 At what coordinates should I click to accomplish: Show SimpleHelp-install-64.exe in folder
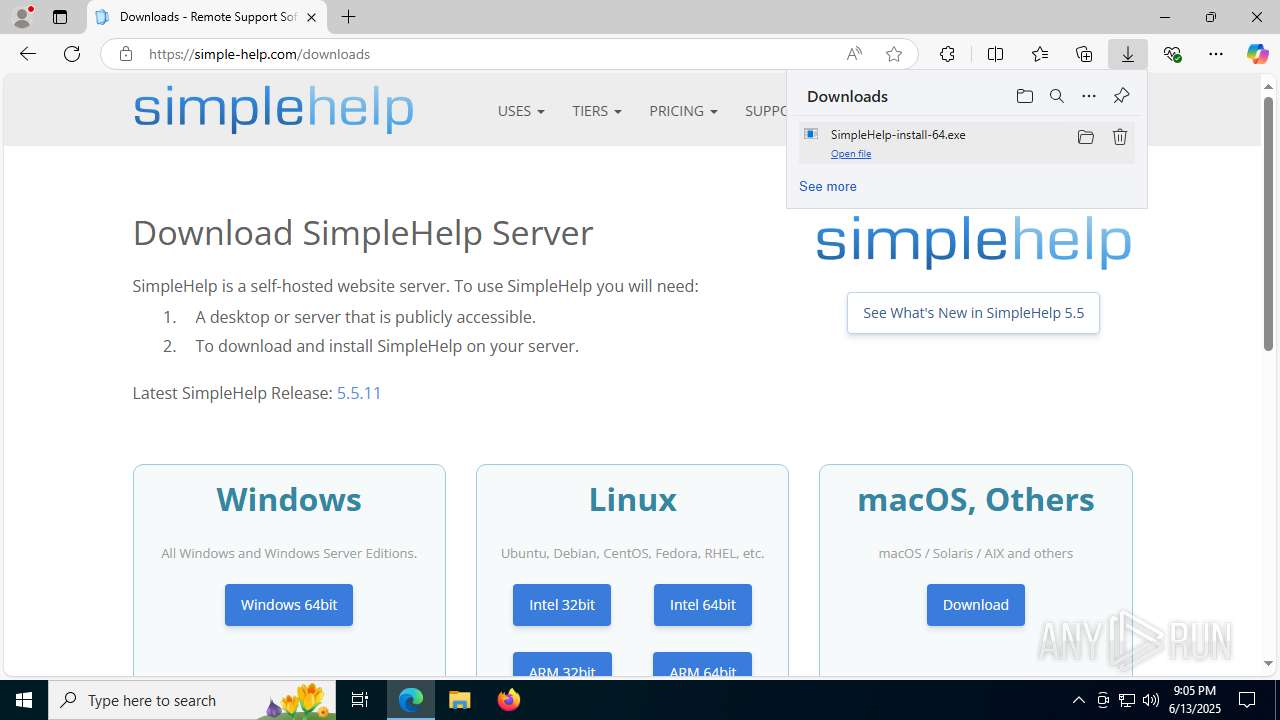click(1086, 137)
